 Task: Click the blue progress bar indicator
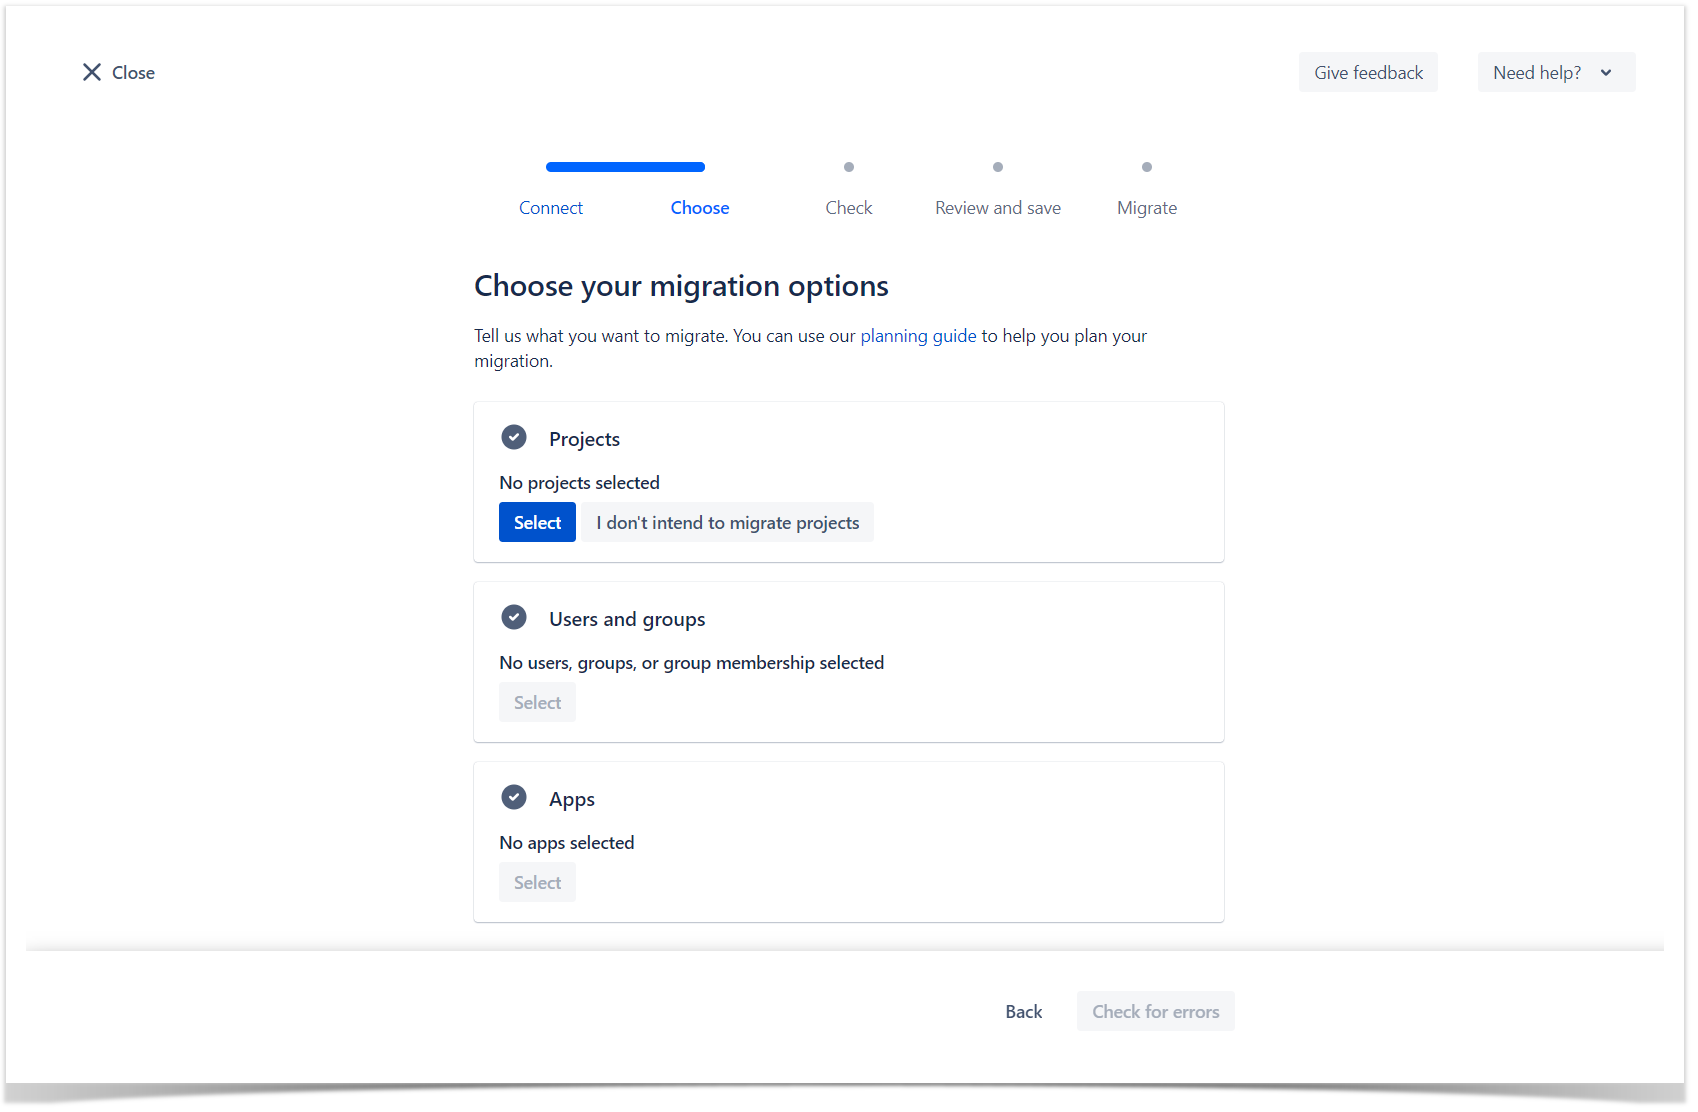[x=625, y=167]
